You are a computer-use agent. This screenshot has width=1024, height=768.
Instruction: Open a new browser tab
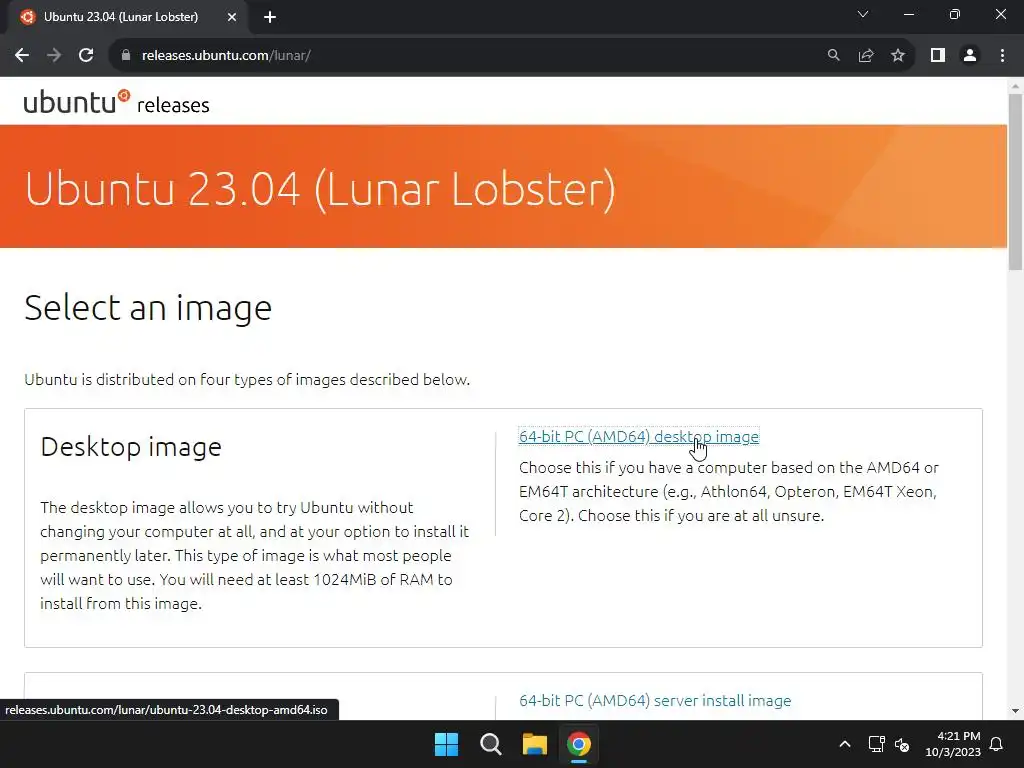pos(270,18)
